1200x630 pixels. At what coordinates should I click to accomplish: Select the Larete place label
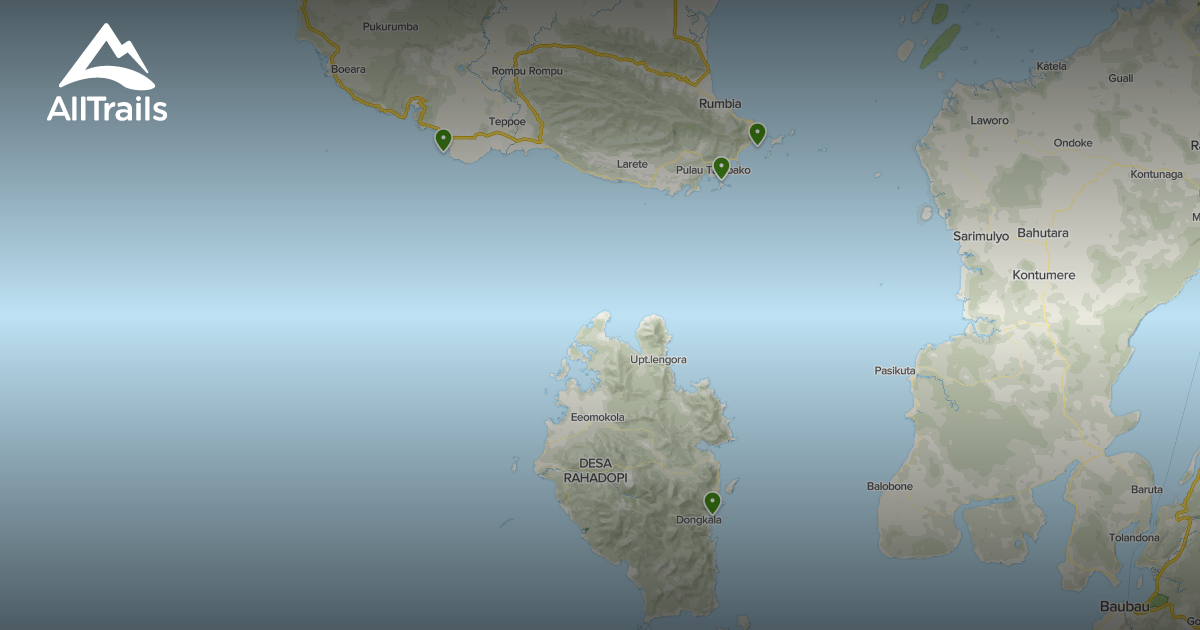tap(632, 164)
